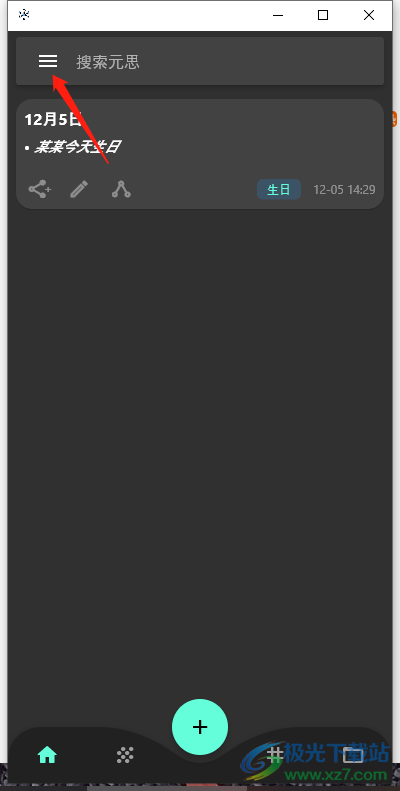The width and height of the screenshot is (400, 791).
Task: Maximize the application window
Action: tap(323, 16)
